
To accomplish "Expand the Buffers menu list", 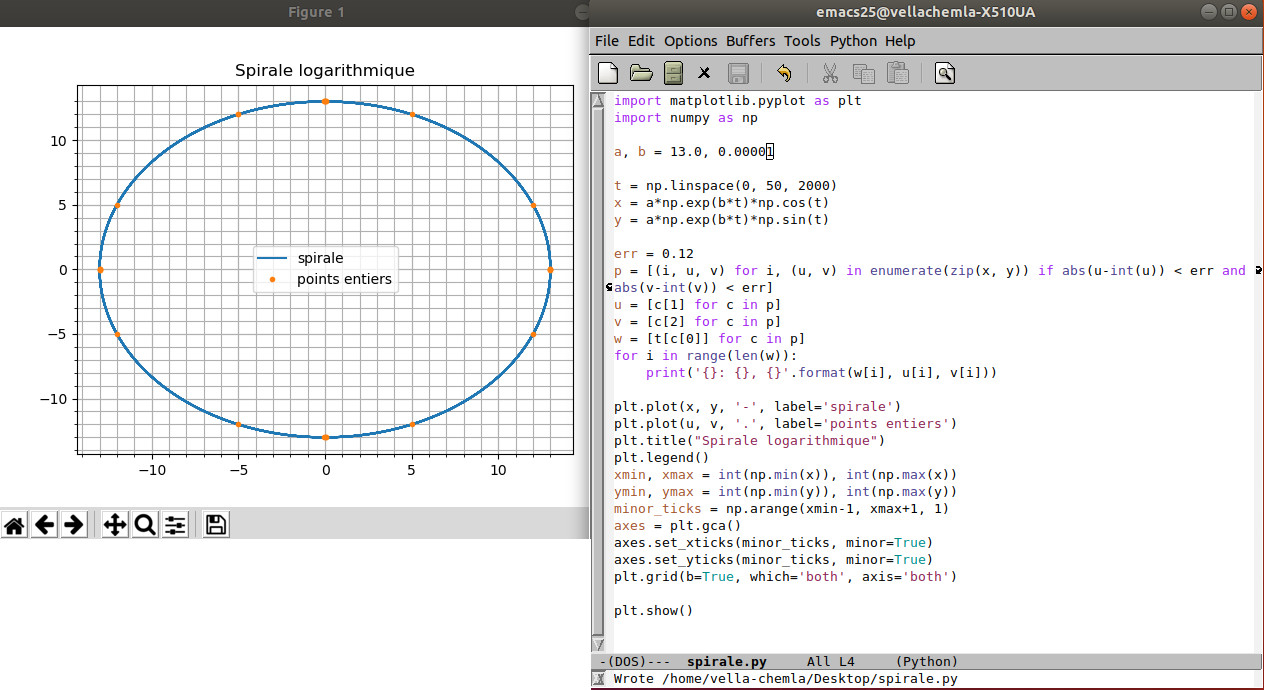I will 750,41.
